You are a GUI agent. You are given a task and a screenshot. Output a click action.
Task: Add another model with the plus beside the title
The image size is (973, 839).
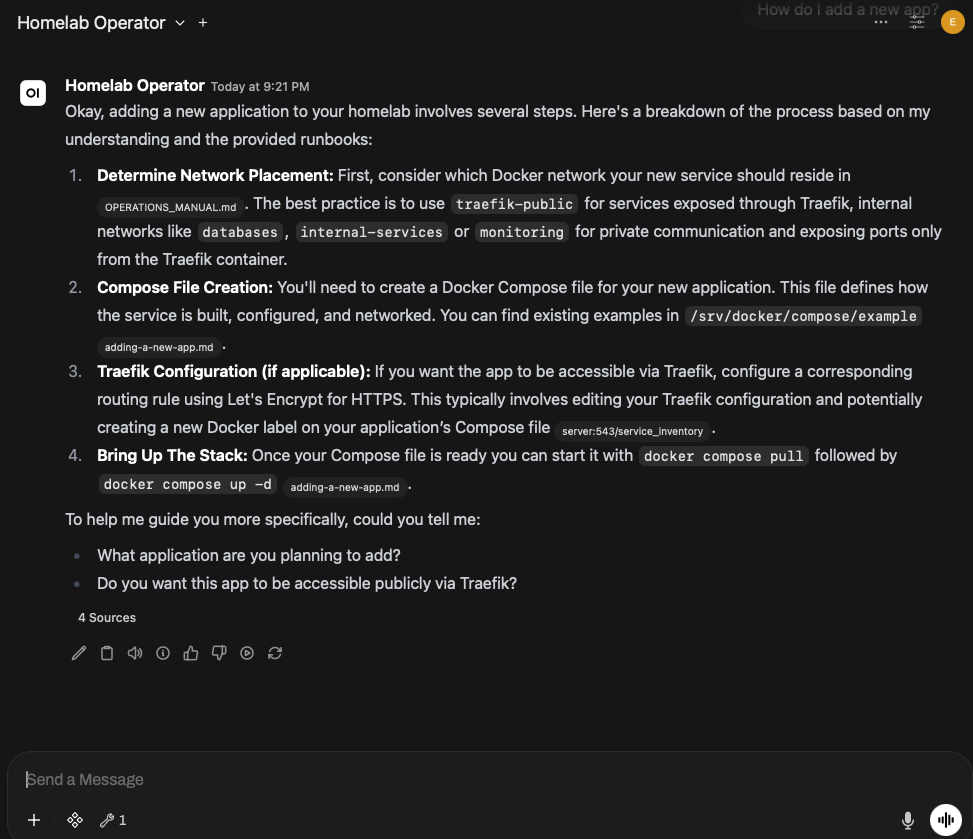tap(203, 23)
